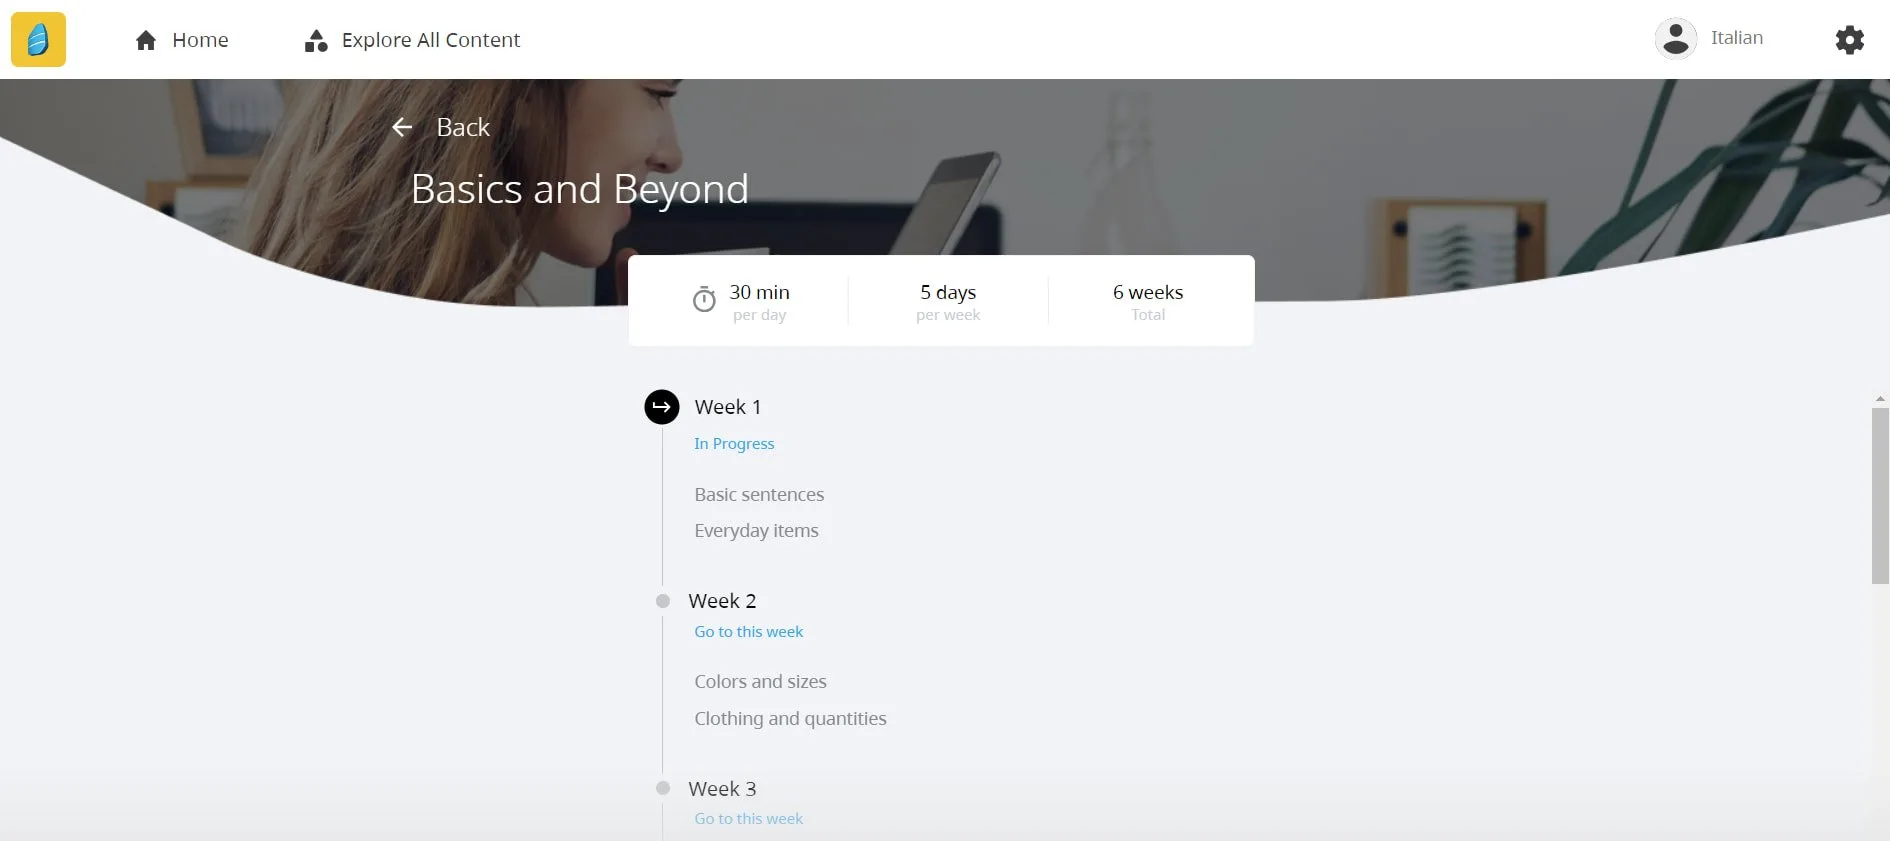
Task: Click the user profile avatar icon
Action: coord(1676,39)
